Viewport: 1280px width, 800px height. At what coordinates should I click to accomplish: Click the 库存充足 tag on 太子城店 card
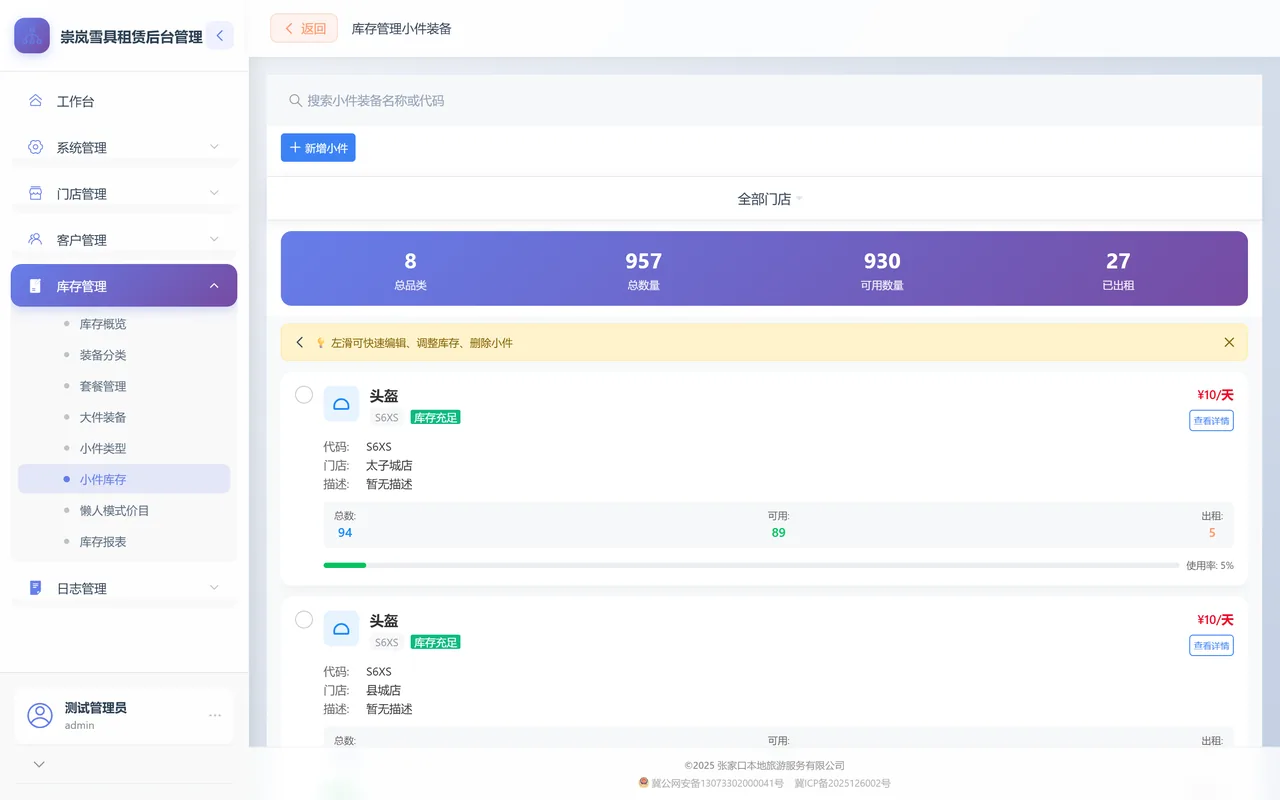tap(435, 417)
